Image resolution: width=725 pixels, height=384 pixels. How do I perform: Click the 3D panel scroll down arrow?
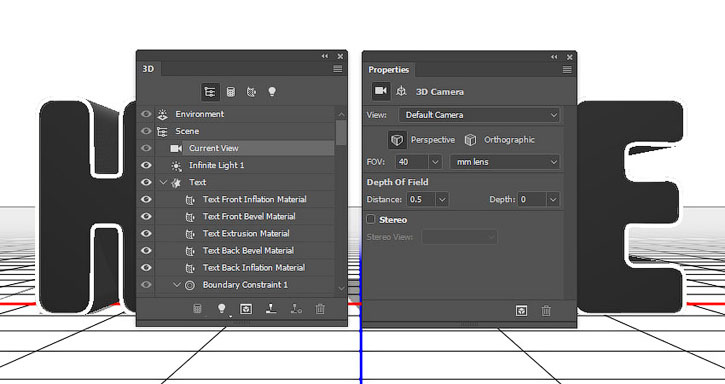(x=341, y=288)
